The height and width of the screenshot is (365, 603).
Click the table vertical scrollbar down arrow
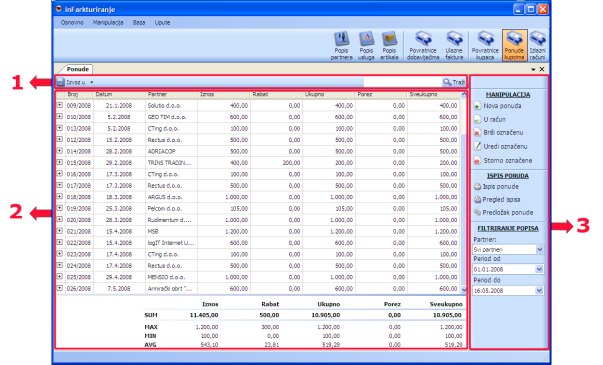click(x=463, y=290)
